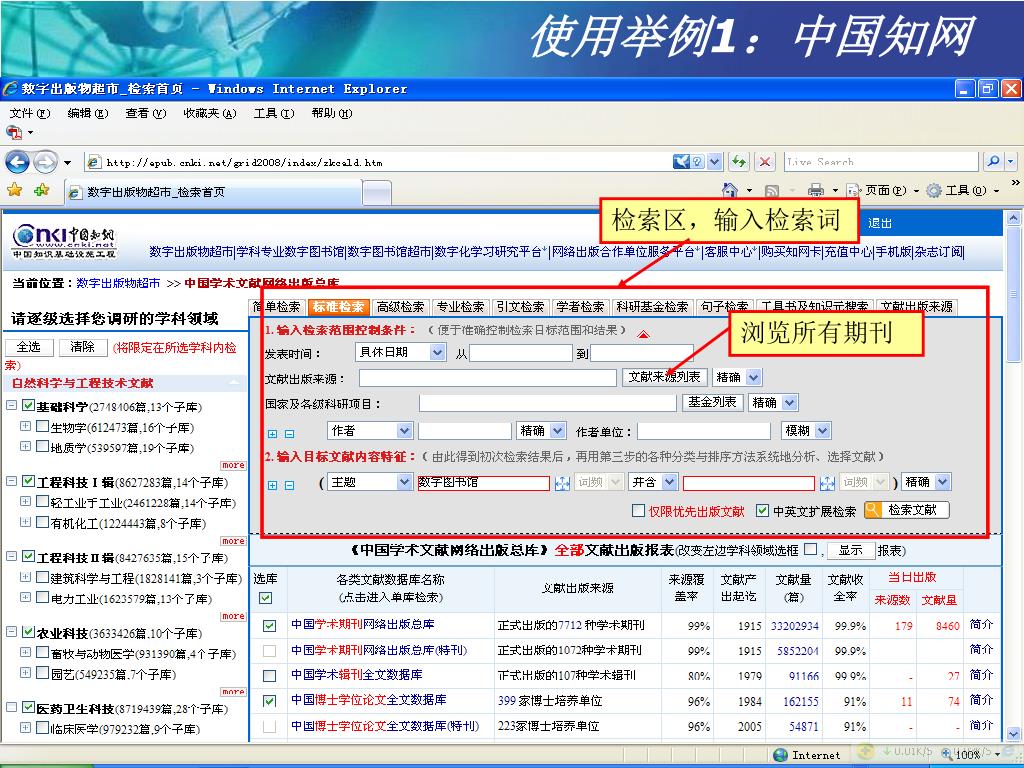
Task: Click the browser Back arrow button
Action: (x=16, y=162)
